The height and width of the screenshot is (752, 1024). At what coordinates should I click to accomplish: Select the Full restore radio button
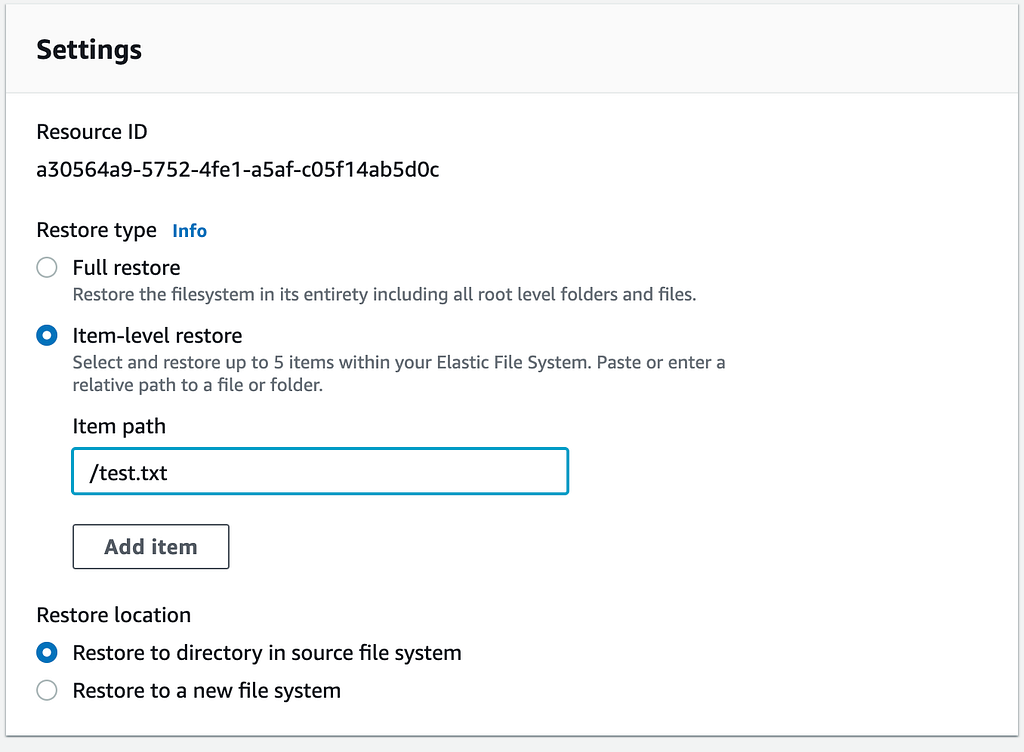click(x=47, y=267)
